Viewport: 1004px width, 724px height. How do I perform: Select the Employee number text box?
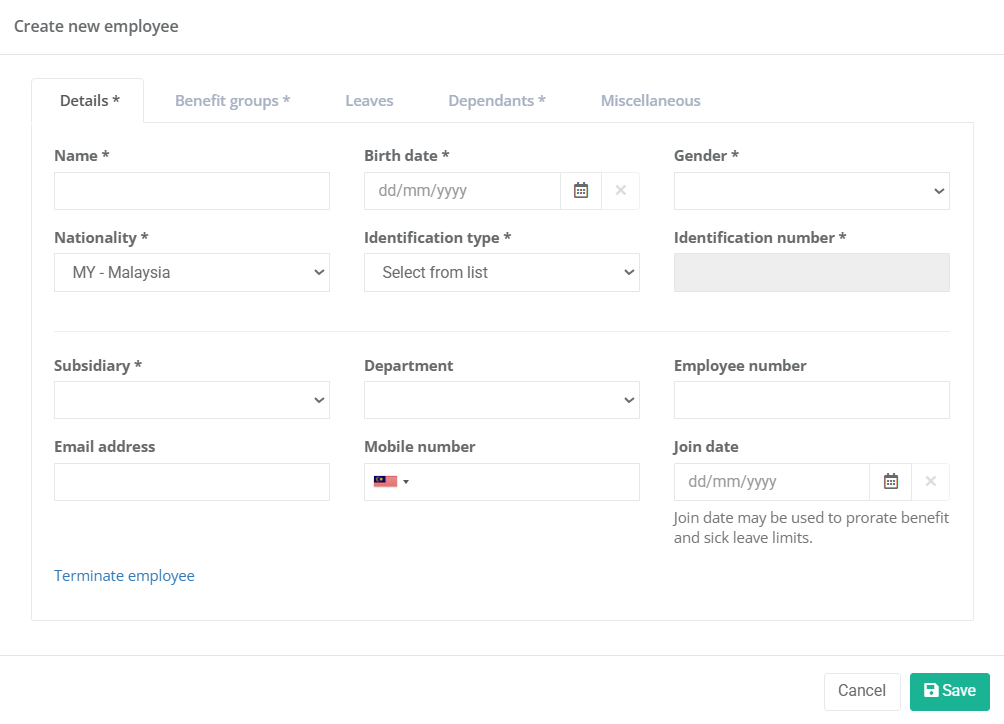click(x=811, y=400)
